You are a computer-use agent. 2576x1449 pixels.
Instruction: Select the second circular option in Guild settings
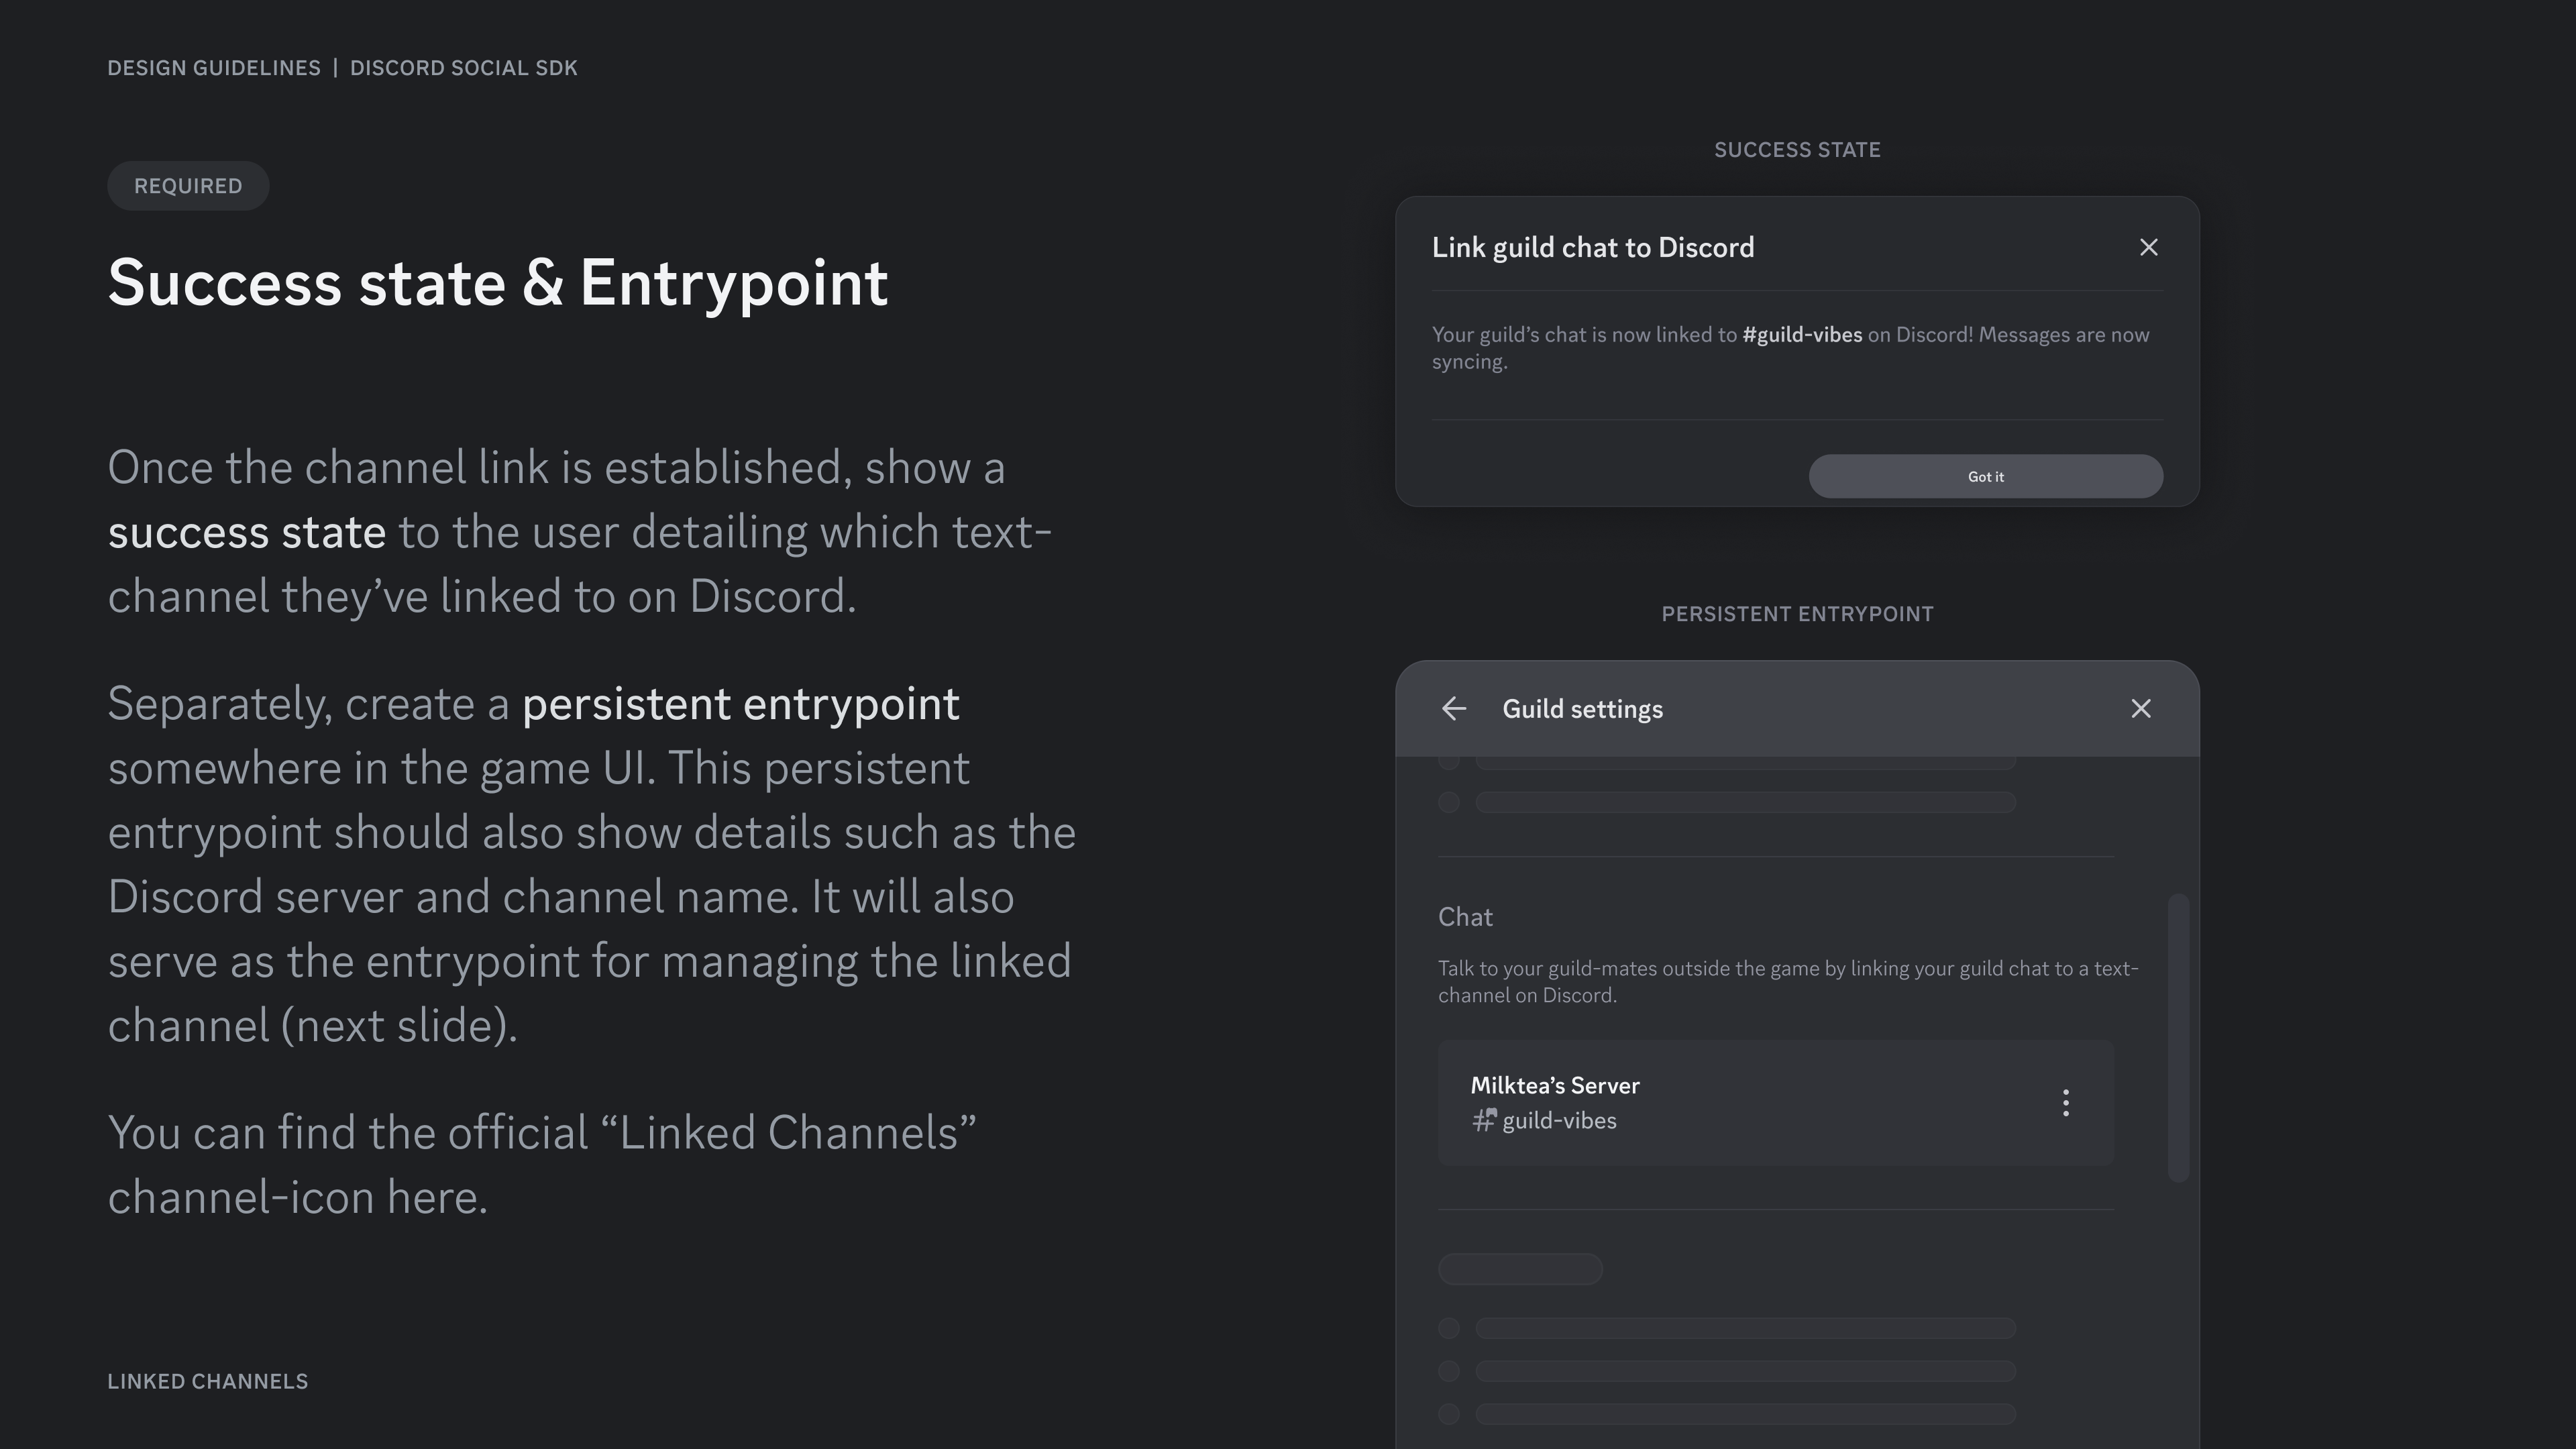[1450, 802]
